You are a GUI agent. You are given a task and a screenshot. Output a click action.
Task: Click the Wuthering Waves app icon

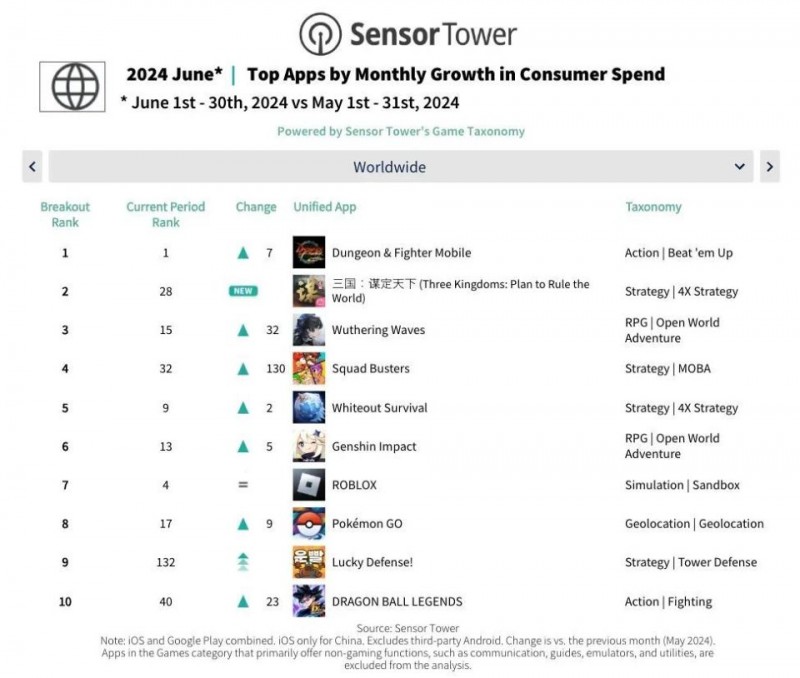pos(308,330)
